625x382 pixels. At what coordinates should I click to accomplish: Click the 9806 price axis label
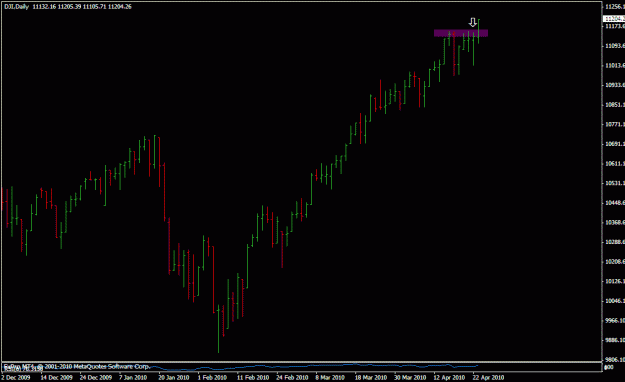(x=615, y=360)
